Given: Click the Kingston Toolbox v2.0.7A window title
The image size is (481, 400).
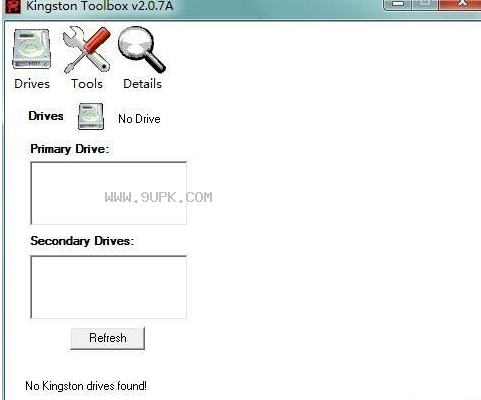Looking at the screenshot, I should point(100,6).
